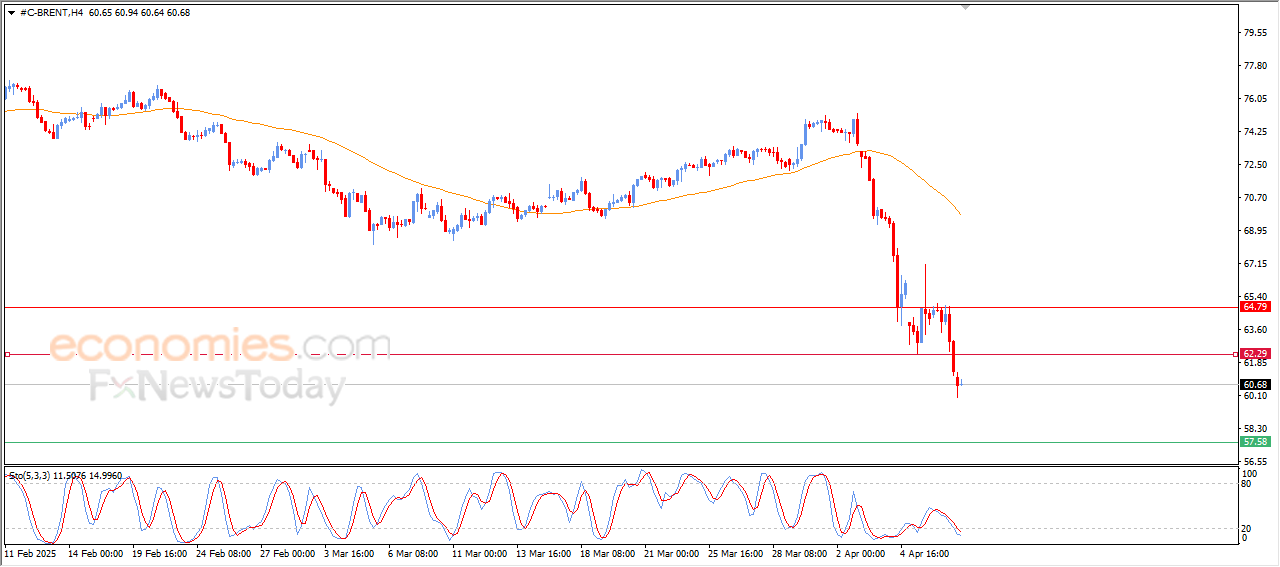Image resolution: width=1280 pixels, height=567 pixels.
Task: Select the green 57.58 price label
Action: tap(1255, 441)
